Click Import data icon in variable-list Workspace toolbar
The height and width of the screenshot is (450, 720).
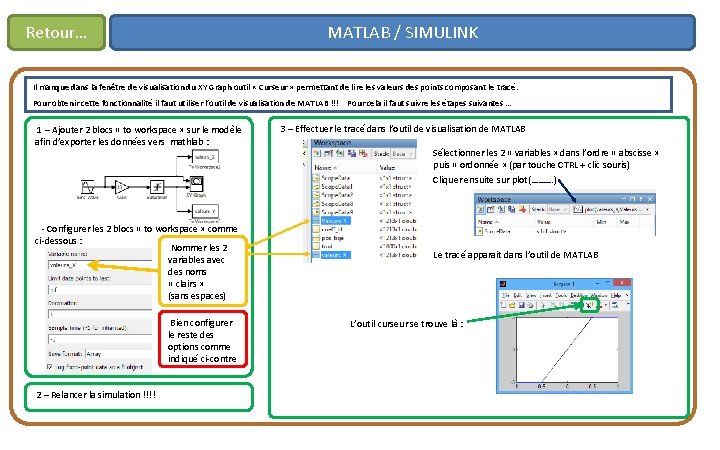340,153
